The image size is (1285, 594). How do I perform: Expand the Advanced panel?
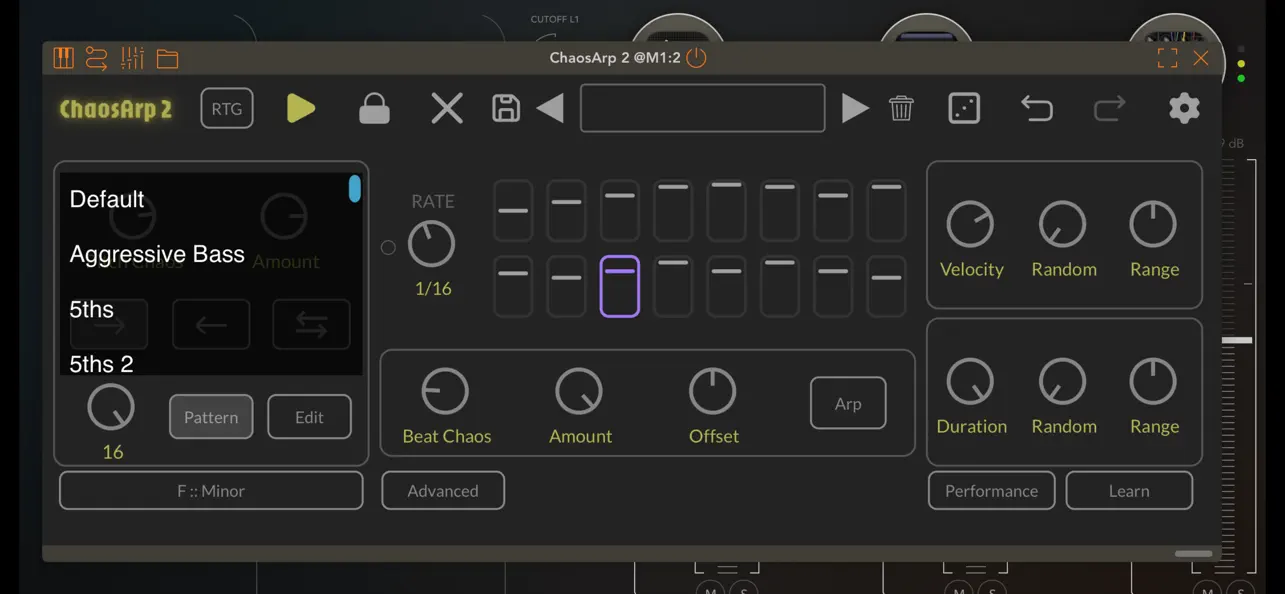tap(442, 490)
